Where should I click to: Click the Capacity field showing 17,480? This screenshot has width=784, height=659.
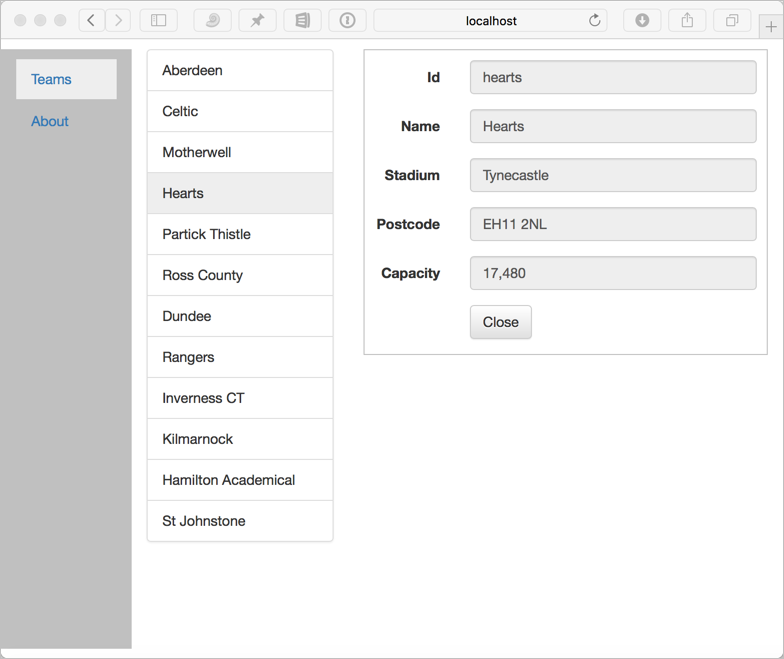point(613,274)
